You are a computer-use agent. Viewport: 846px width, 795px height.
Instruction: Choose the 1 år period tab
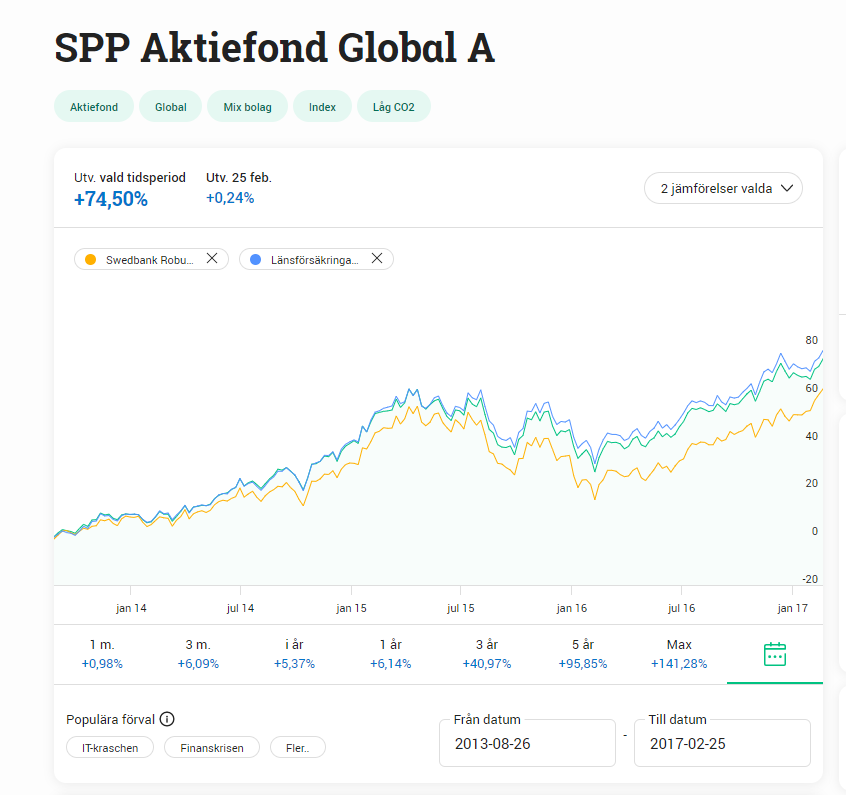click(x=390, y=654)
